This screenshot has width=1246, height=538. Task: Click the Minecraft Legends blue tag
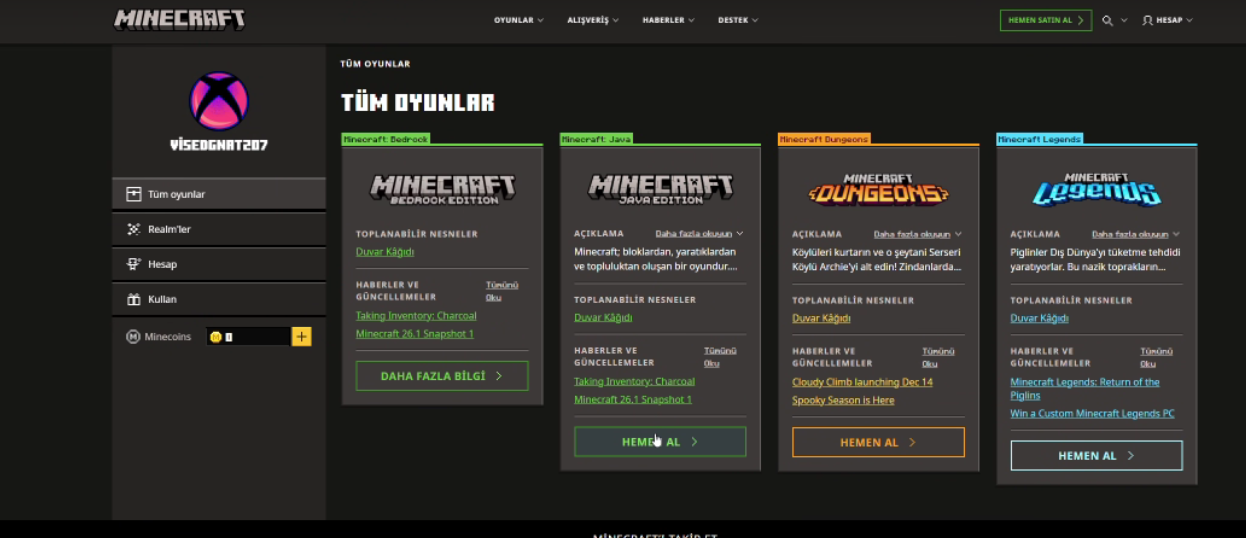click(1040, 139)
